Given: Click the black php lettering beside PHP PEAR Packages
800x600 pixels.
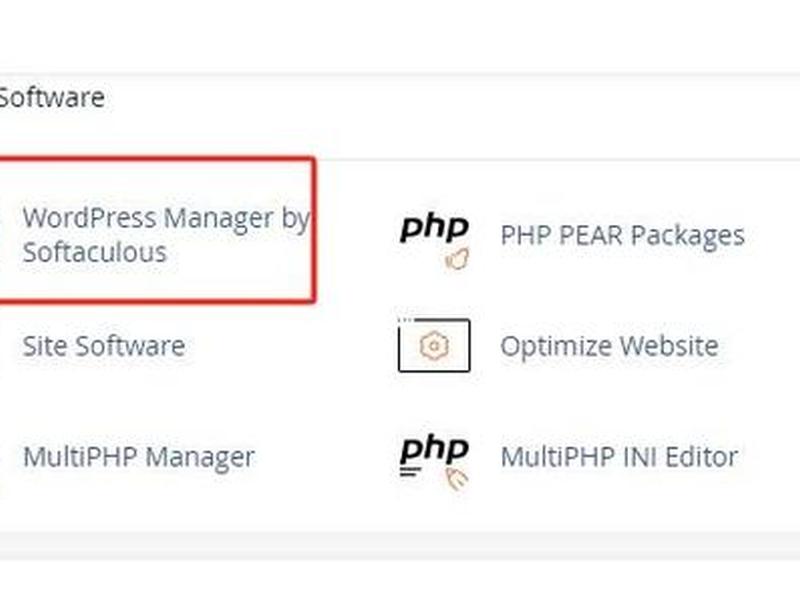Looking at the screenshot, I should pos(434,228).
